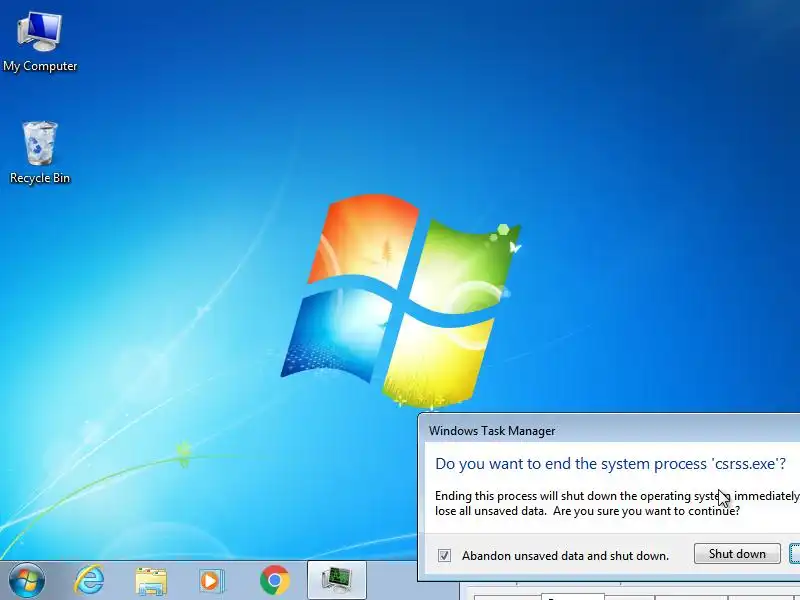Open Windows Explorer folder icon in taskbar
This screenshot has width=800, height=600.
tap(151, 581)
